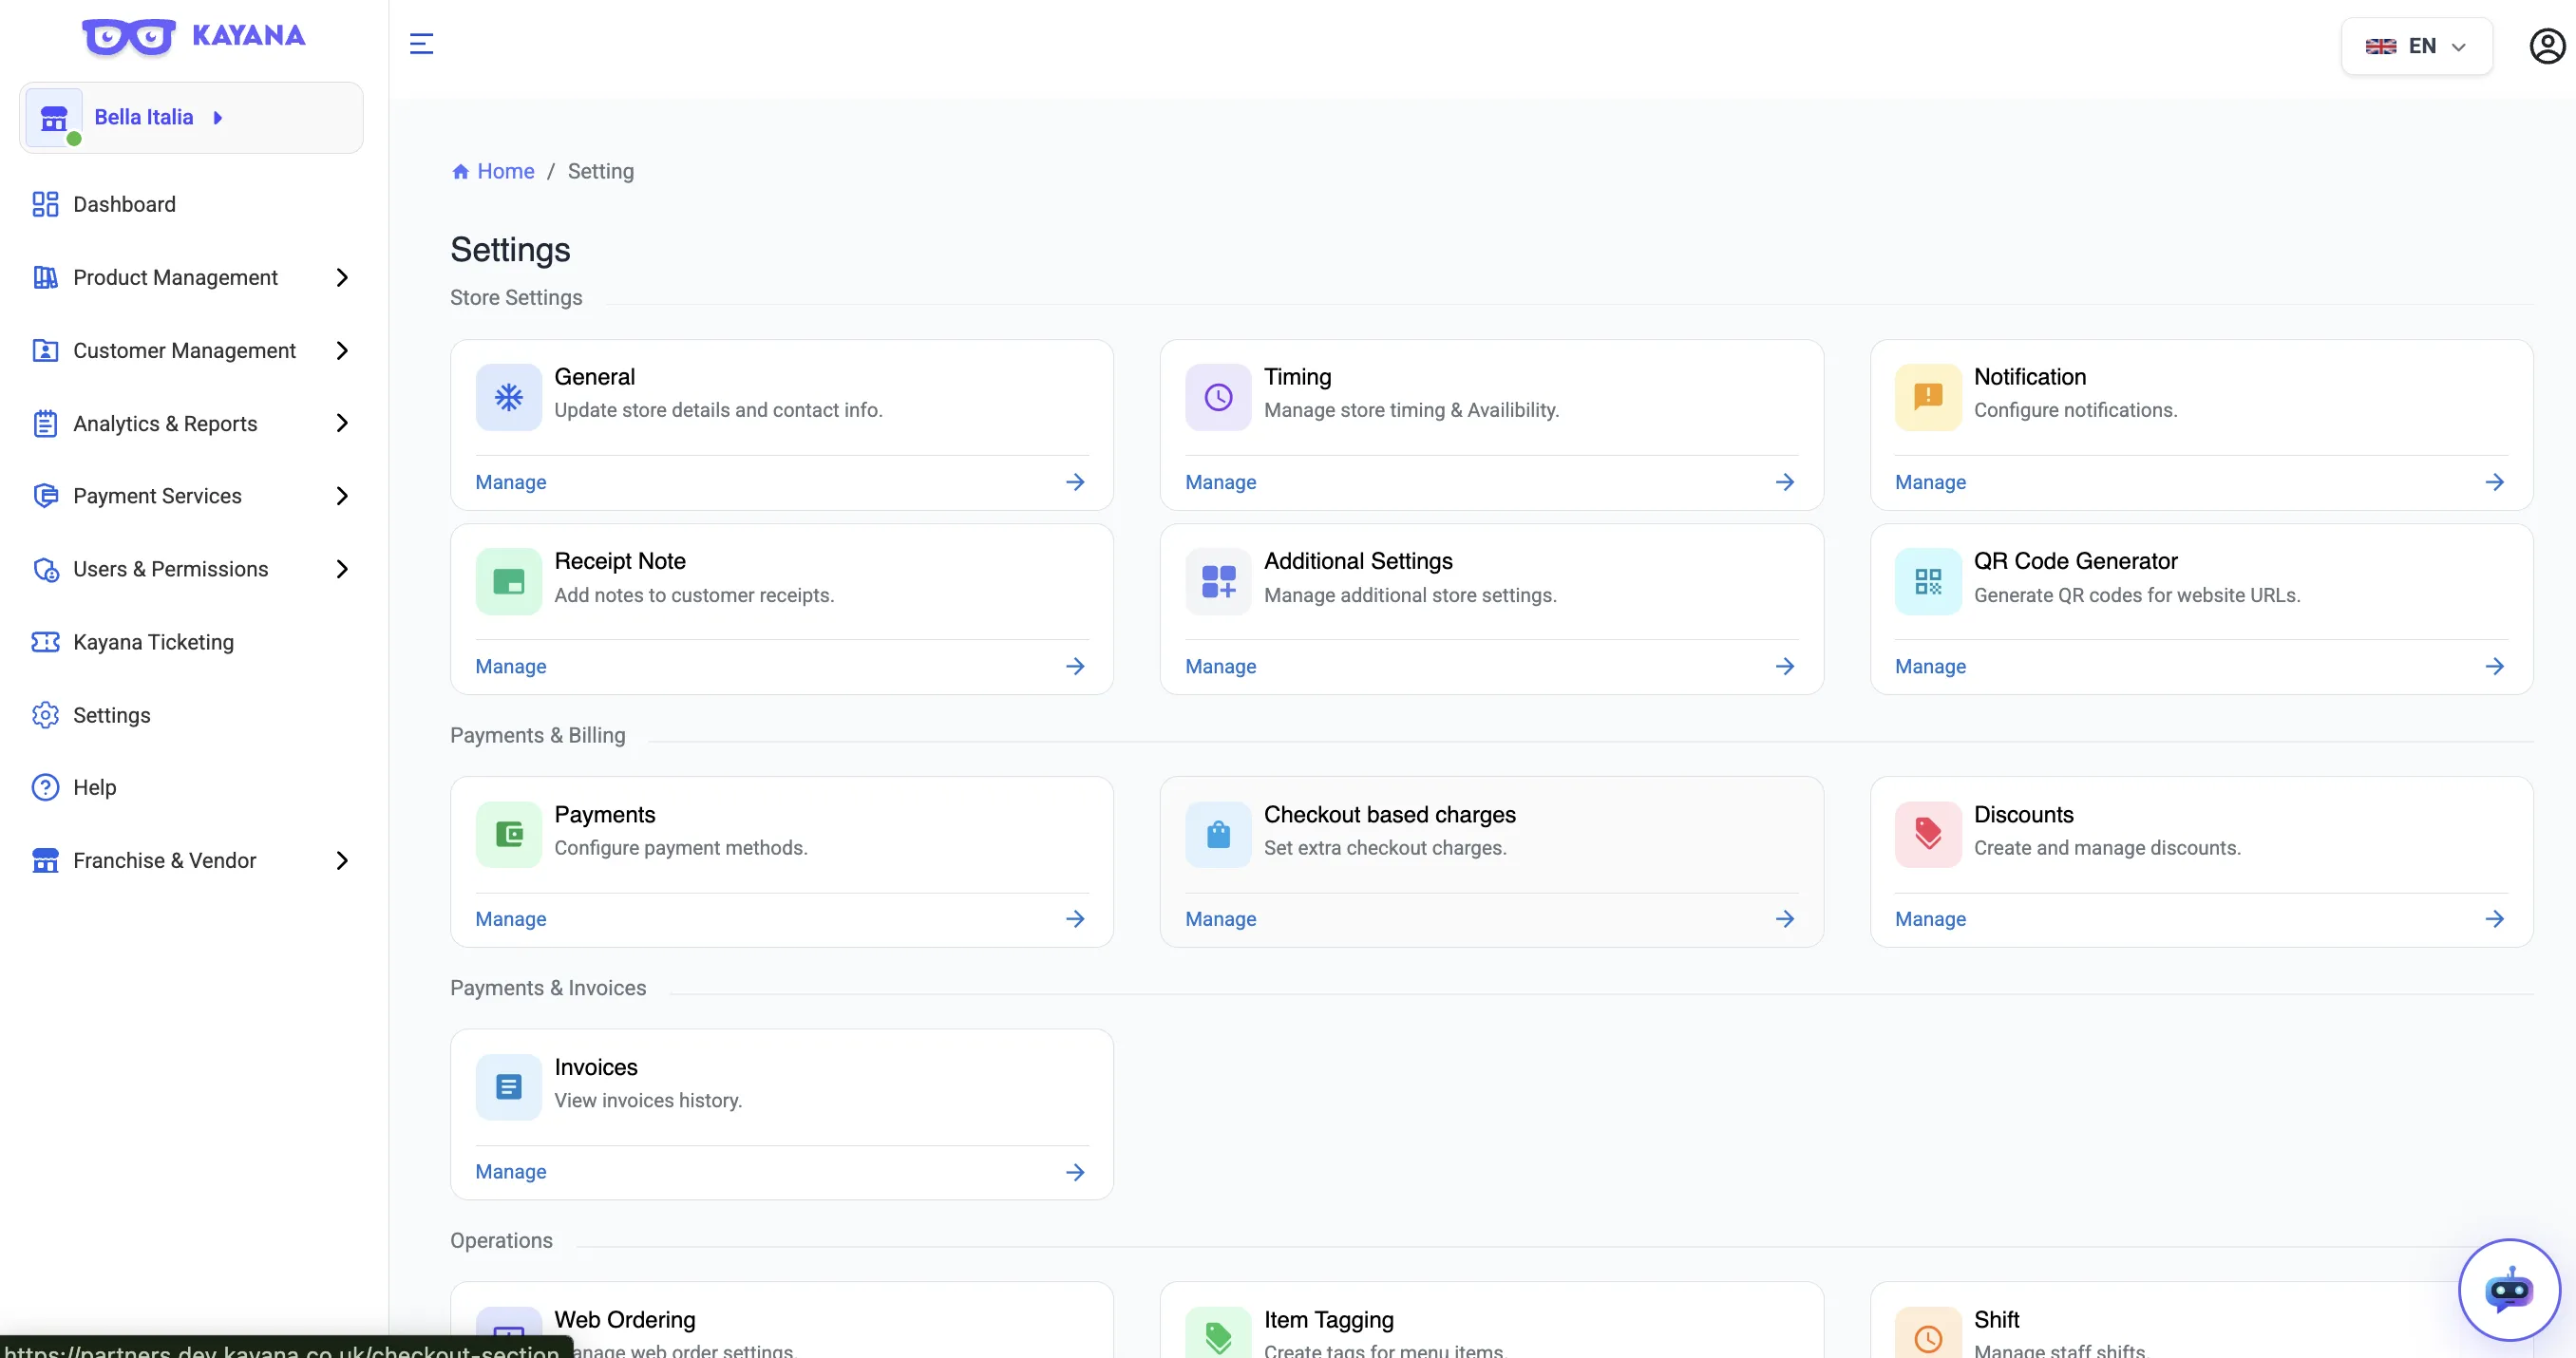Screen dimensions: 2576x1358
Task: Click the QR Code Generator icon
Action: coord(1927,581)
